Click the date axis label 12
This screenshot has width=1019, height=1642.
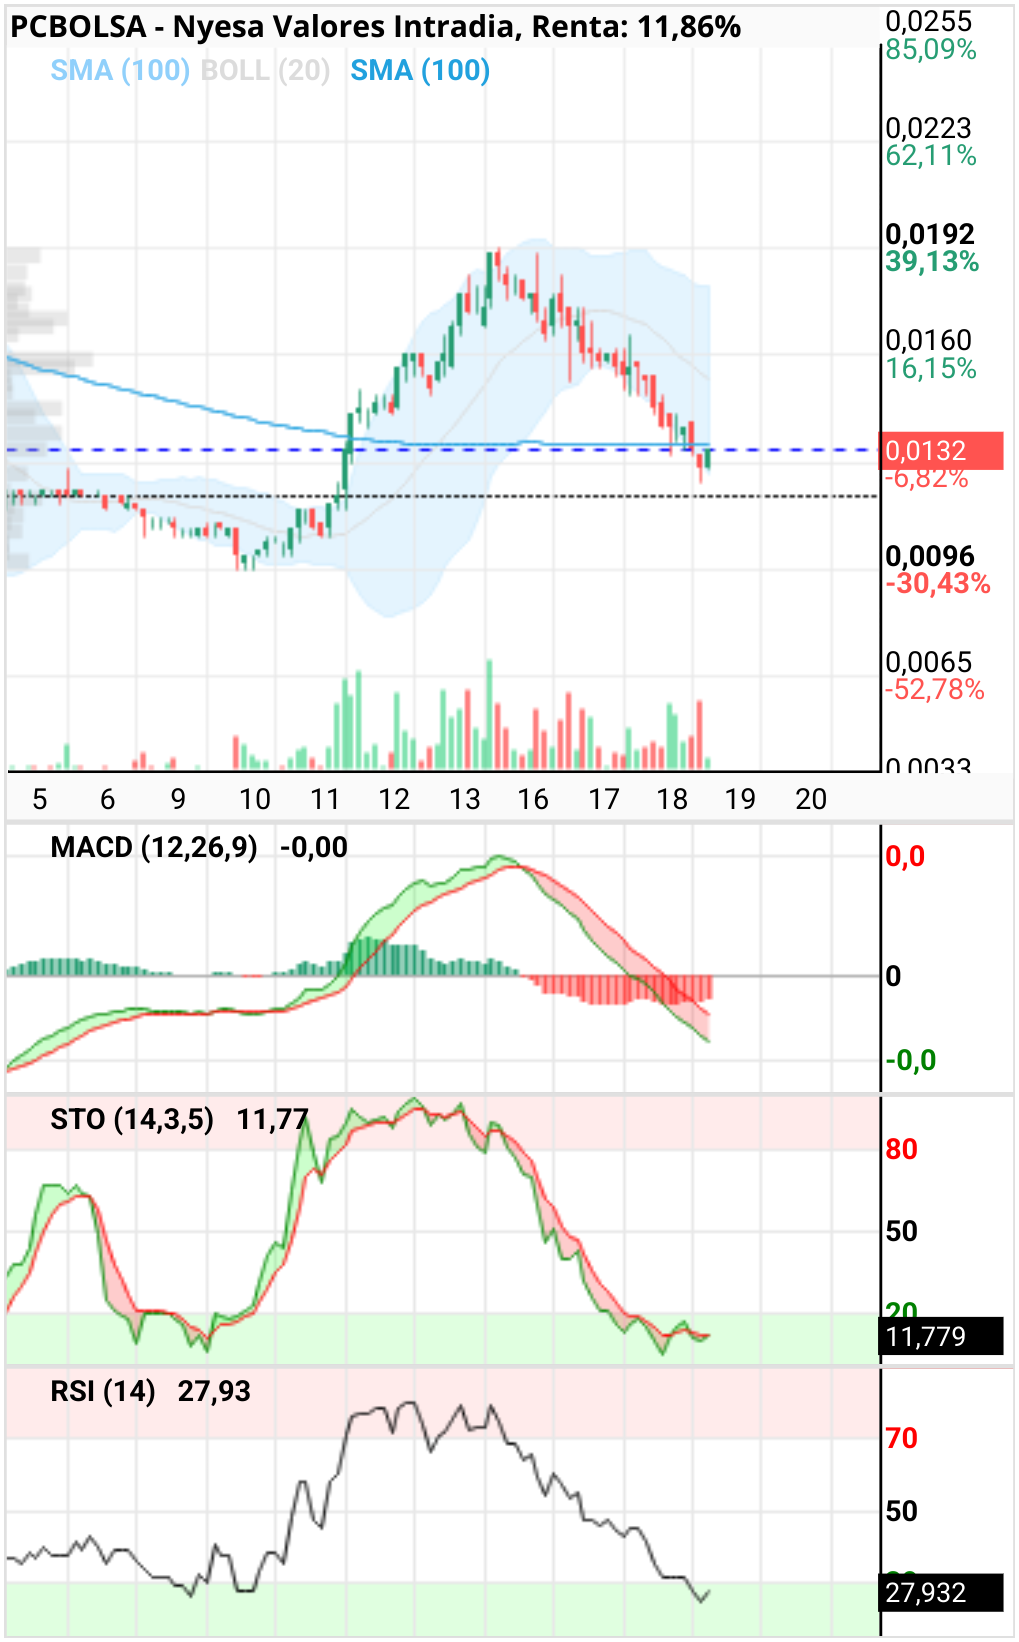[394, 799]
